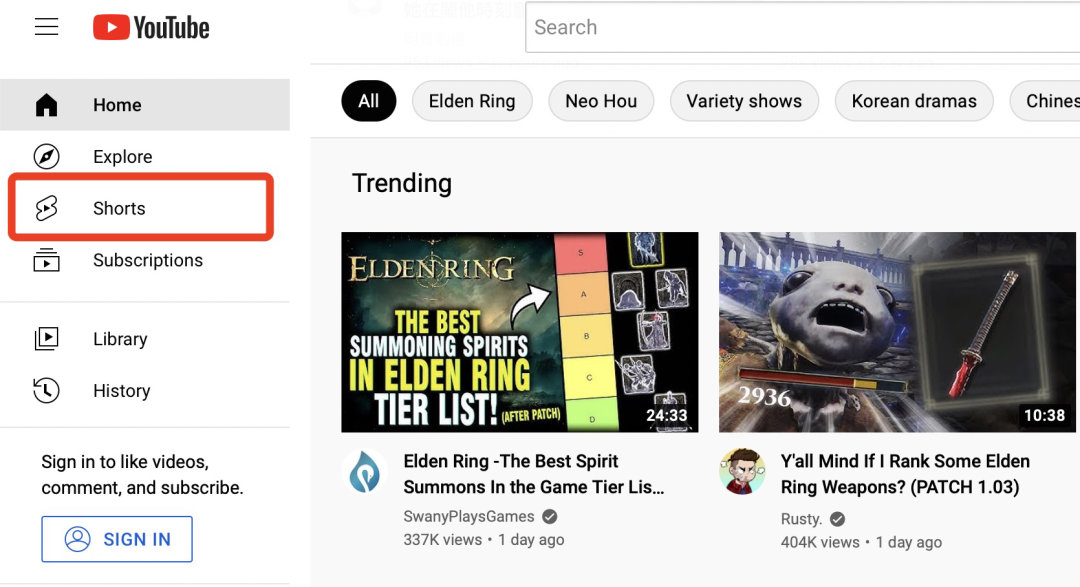The image size is (1080, 587).
Task: Click the Home sidebar icon
Action: (47, 105)
